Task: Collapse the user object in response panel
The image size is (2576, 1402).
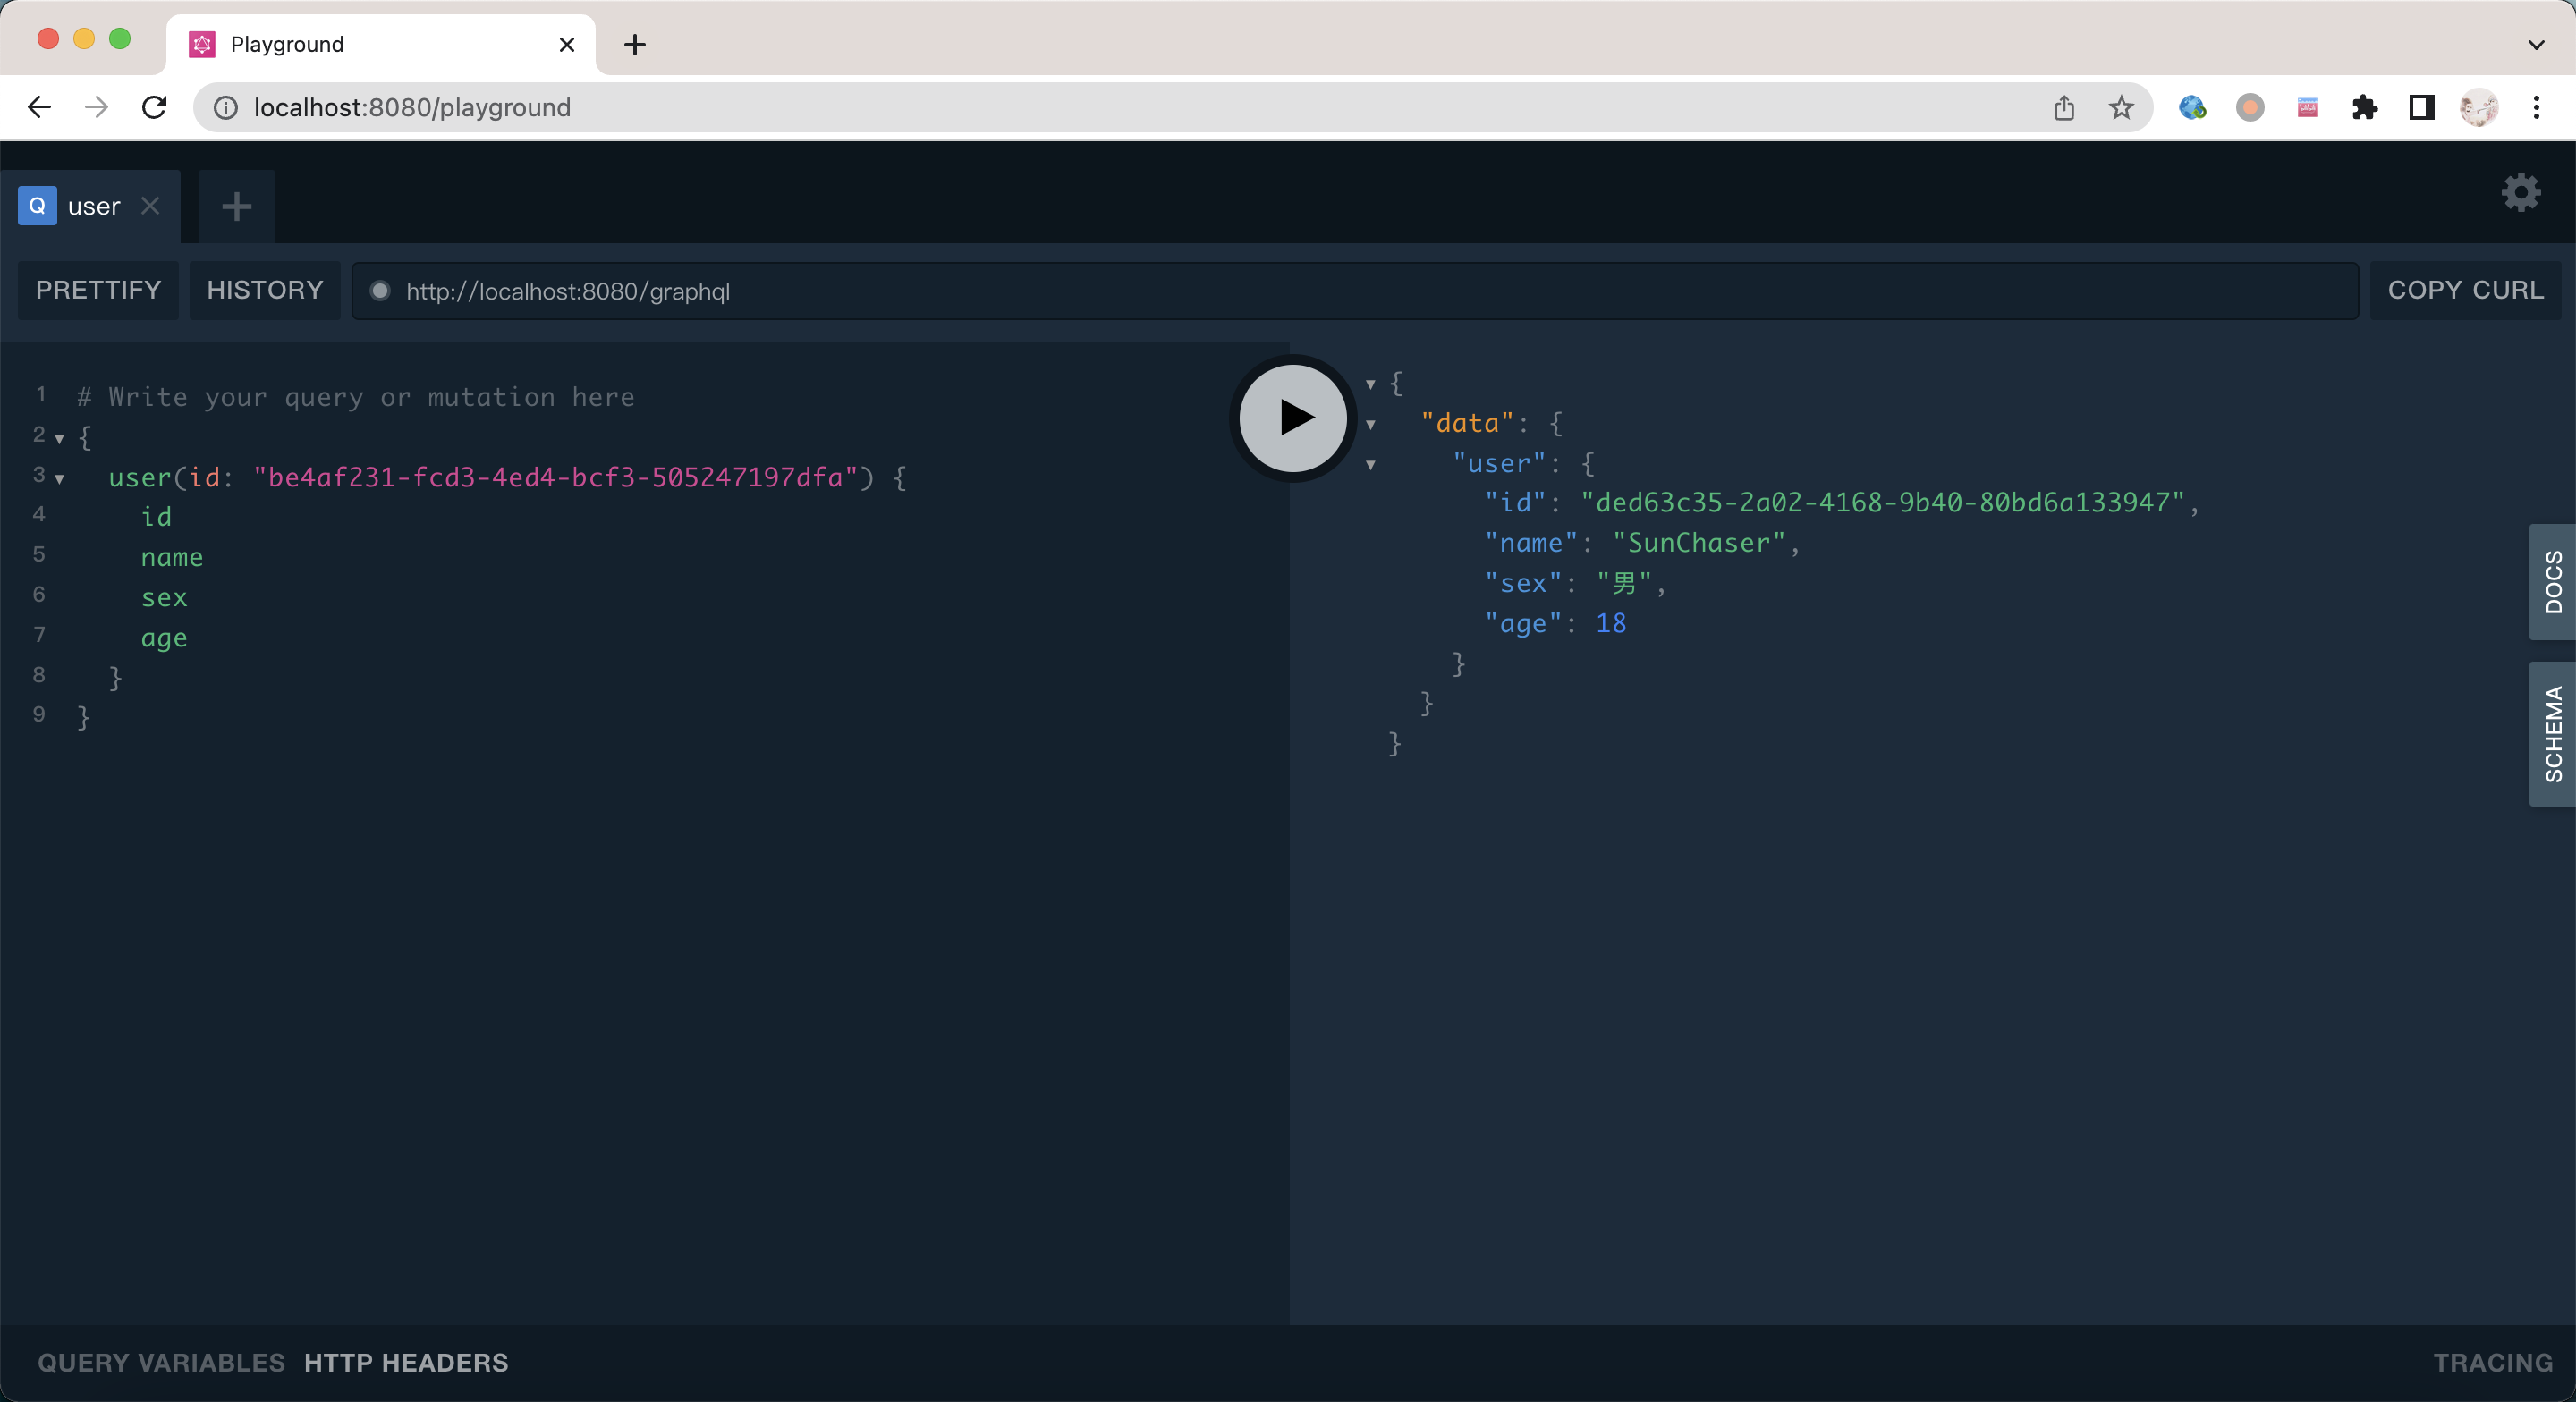Action: pos(1369,463)
